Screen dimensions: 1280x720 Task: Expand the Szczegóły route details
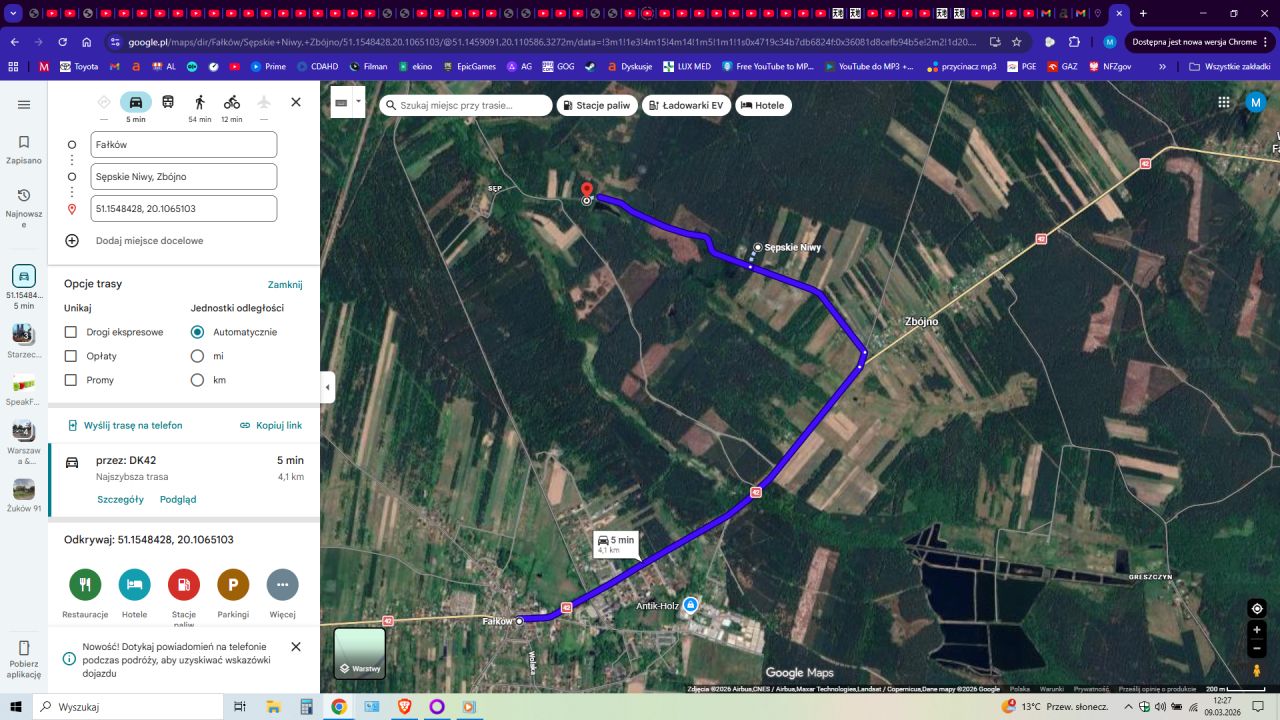click(x=120, y=499)
